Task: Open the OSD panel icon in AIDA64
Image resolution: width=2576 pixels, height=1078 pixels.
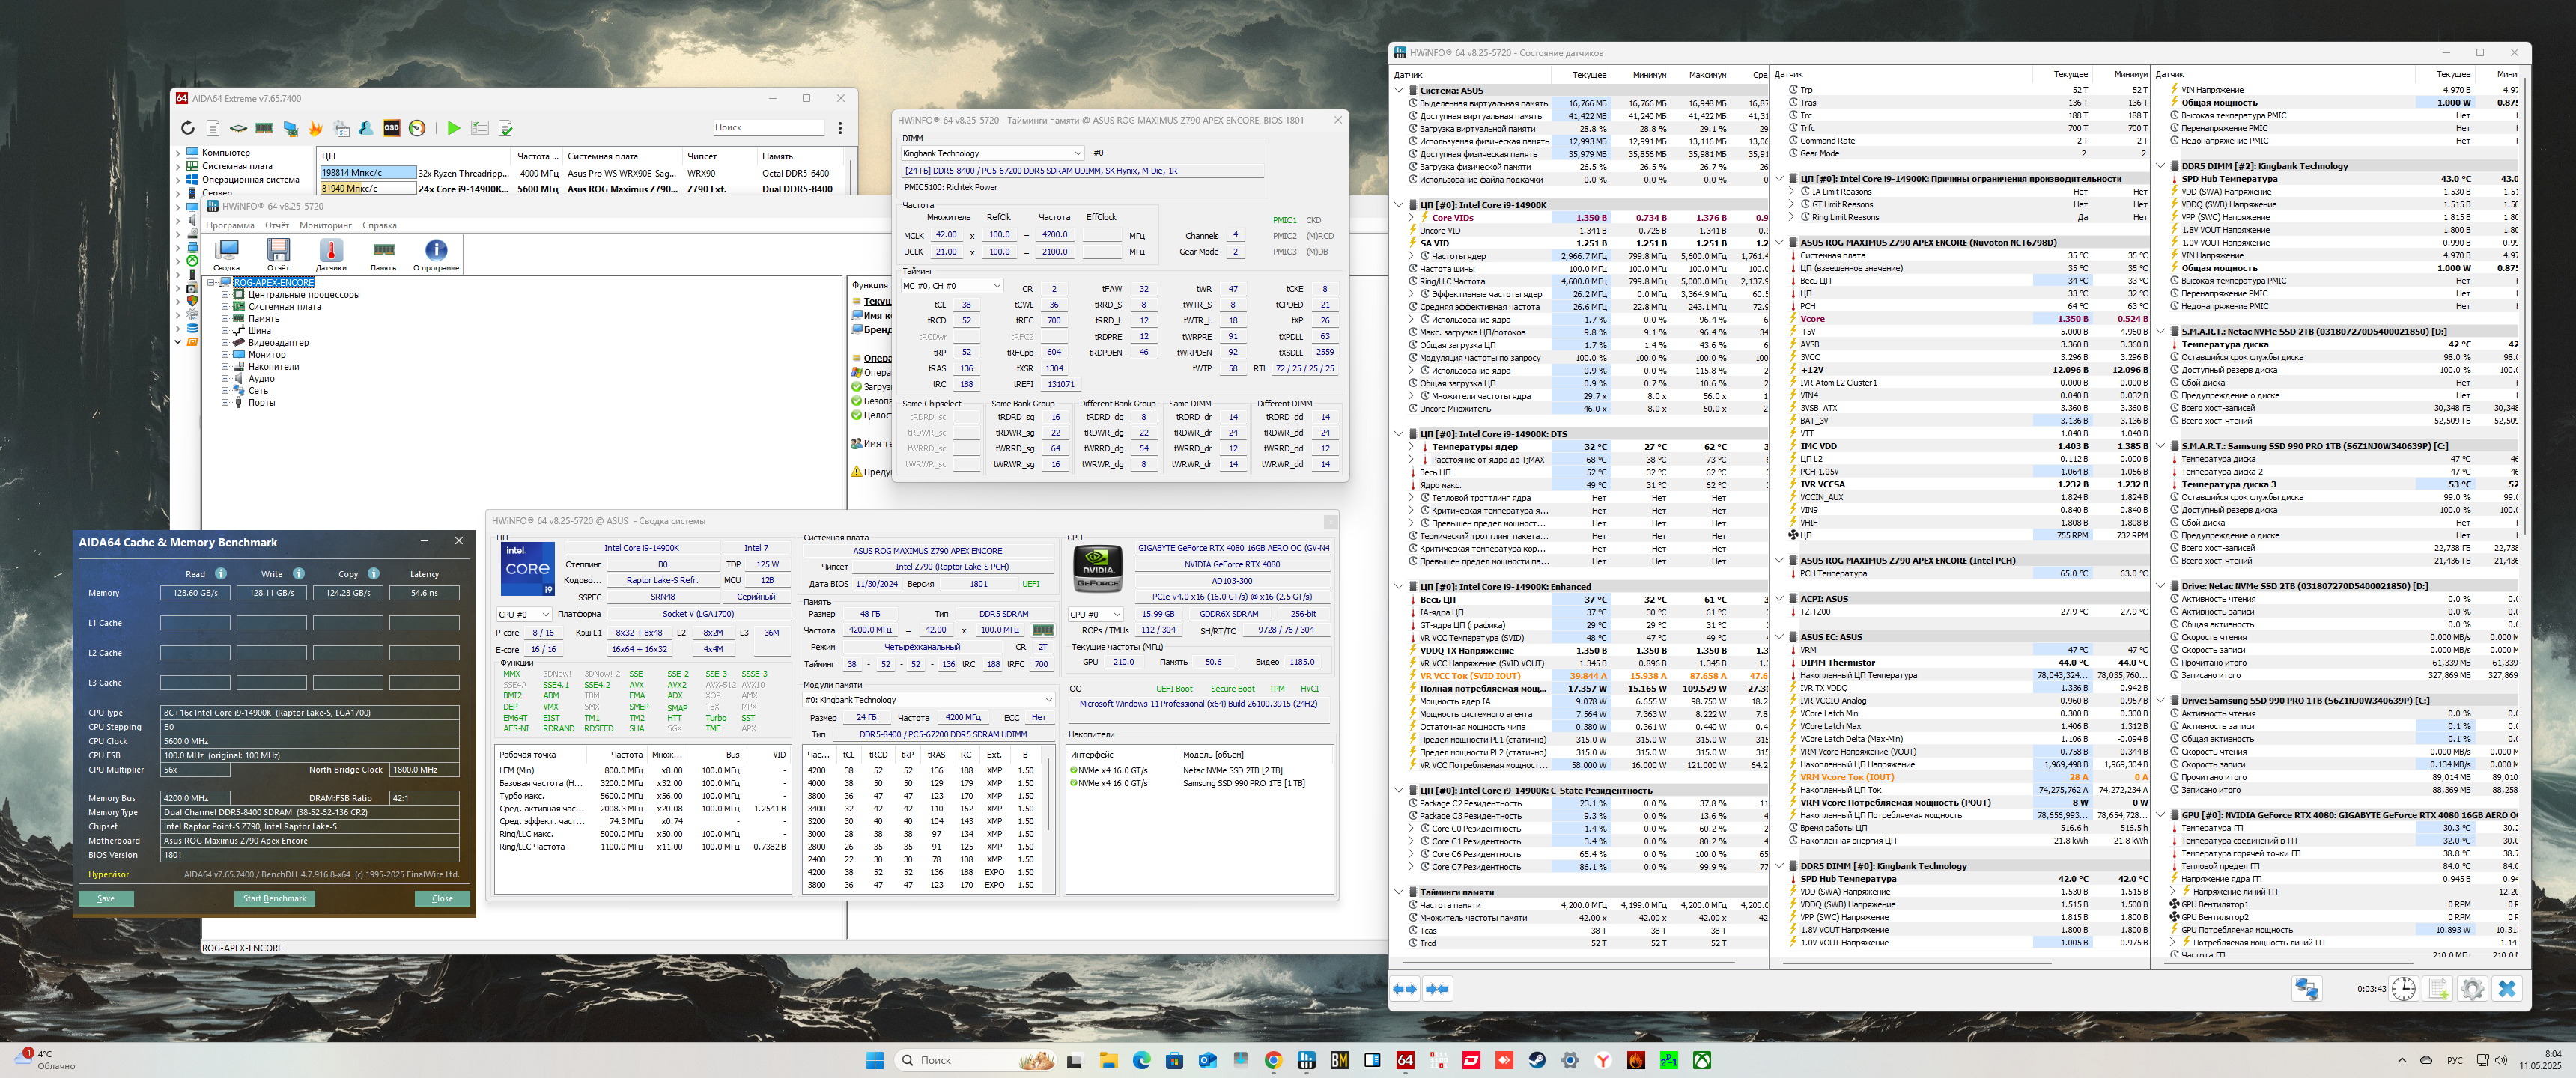Action: click(391, 128)
